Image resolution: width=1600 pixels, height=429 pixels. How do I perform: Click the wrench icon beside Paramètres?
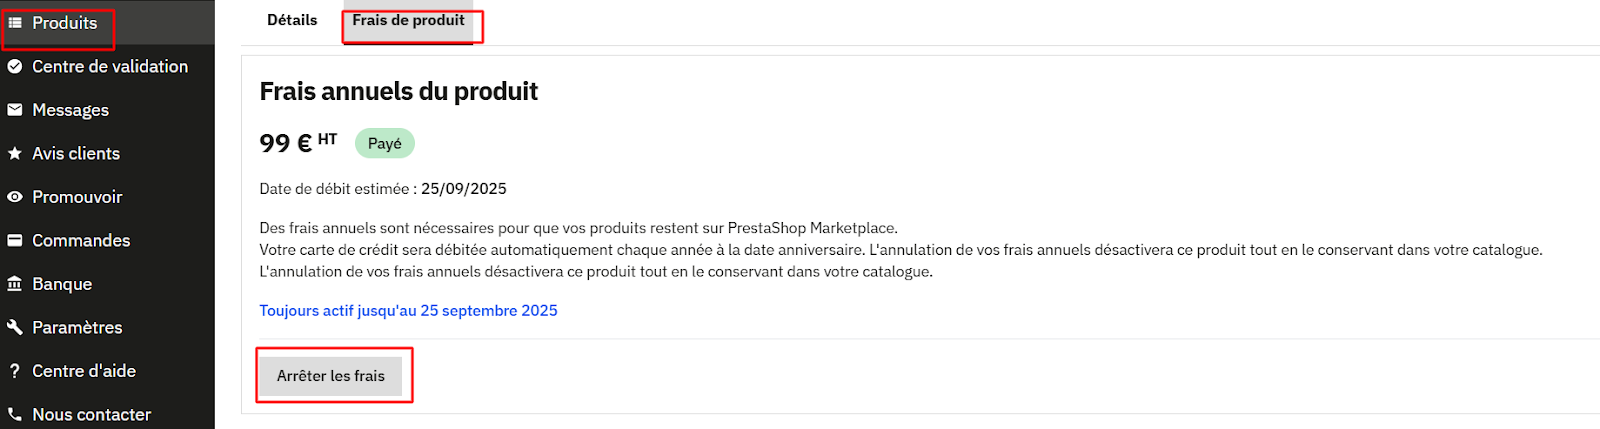(15, 328)
